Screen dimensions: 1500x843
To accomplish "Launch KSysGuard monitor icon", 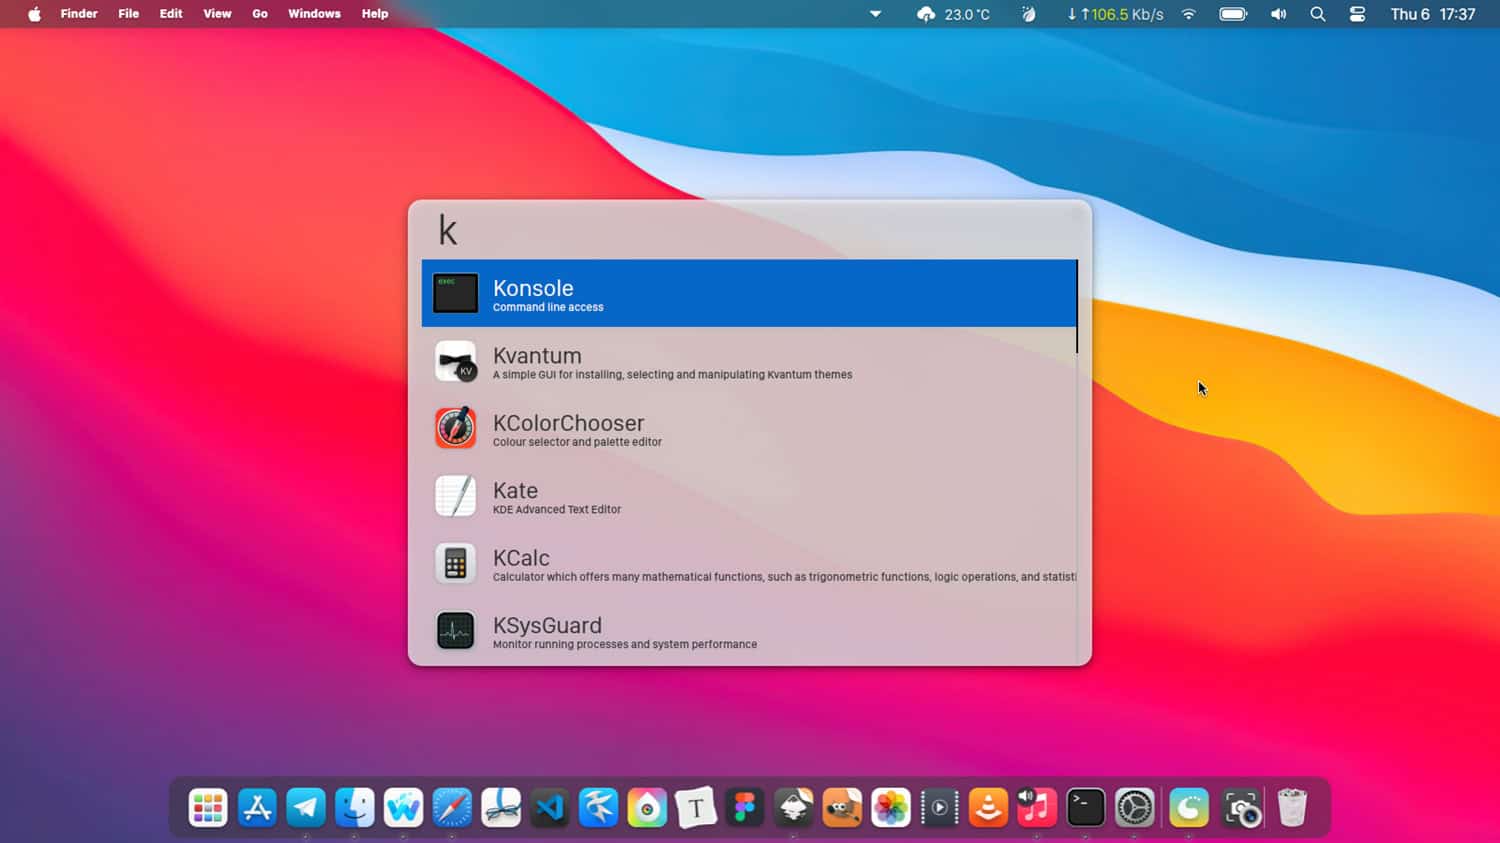I will pos(455,631).
